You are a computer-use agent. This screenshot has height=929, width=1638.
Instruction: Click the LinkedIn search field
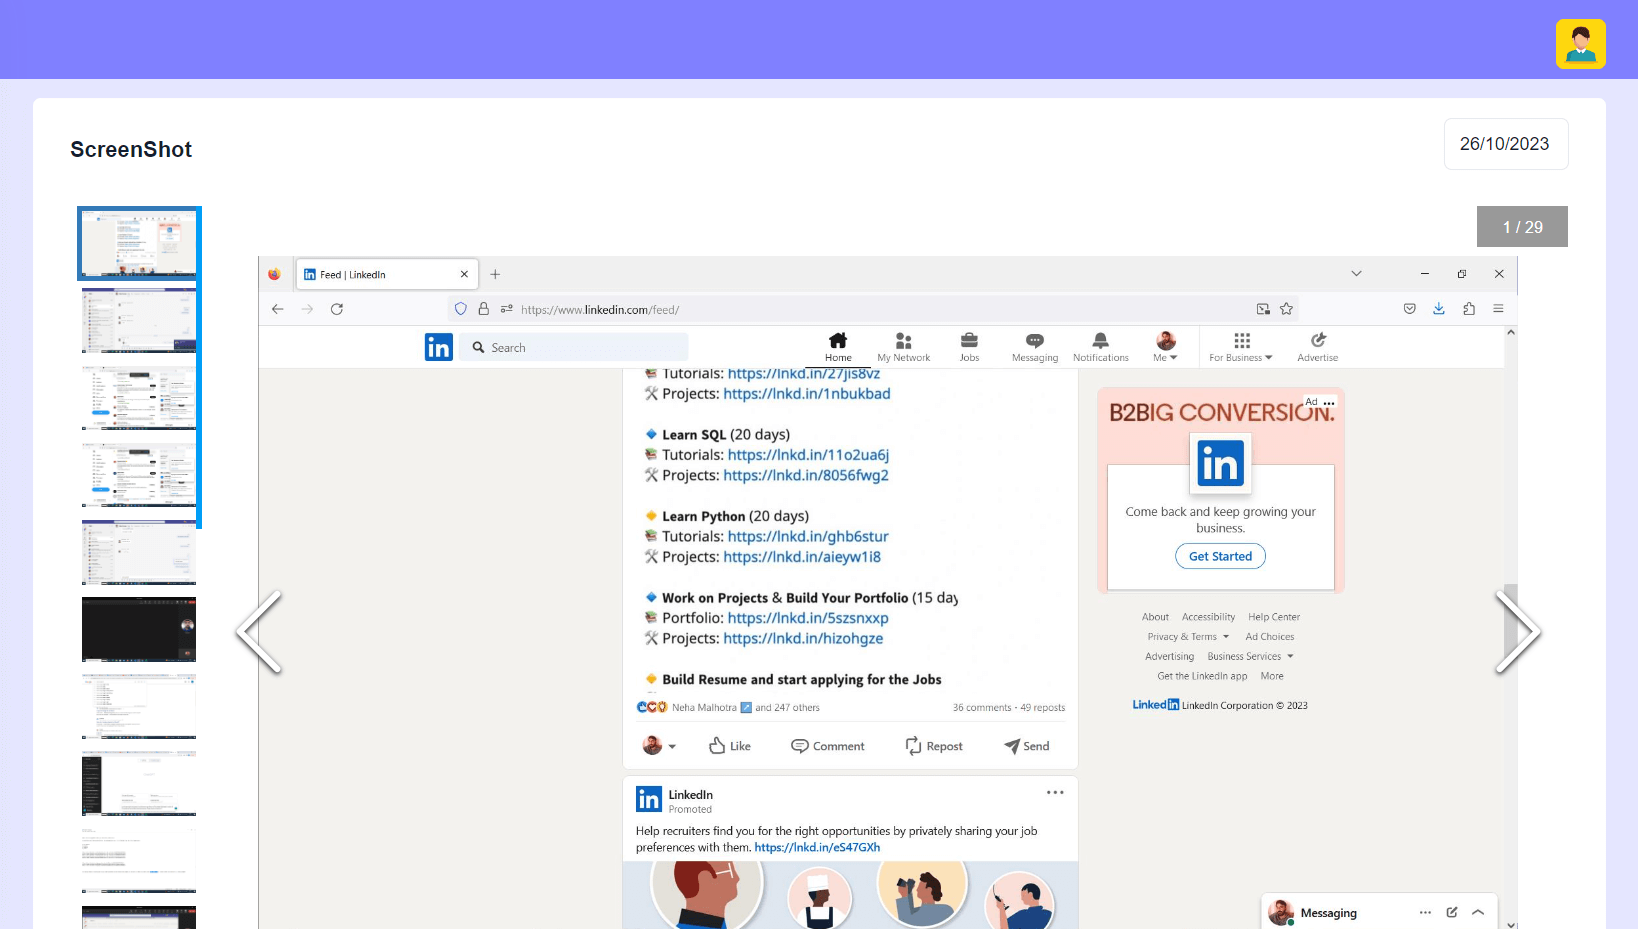click(x=574, y=347)
